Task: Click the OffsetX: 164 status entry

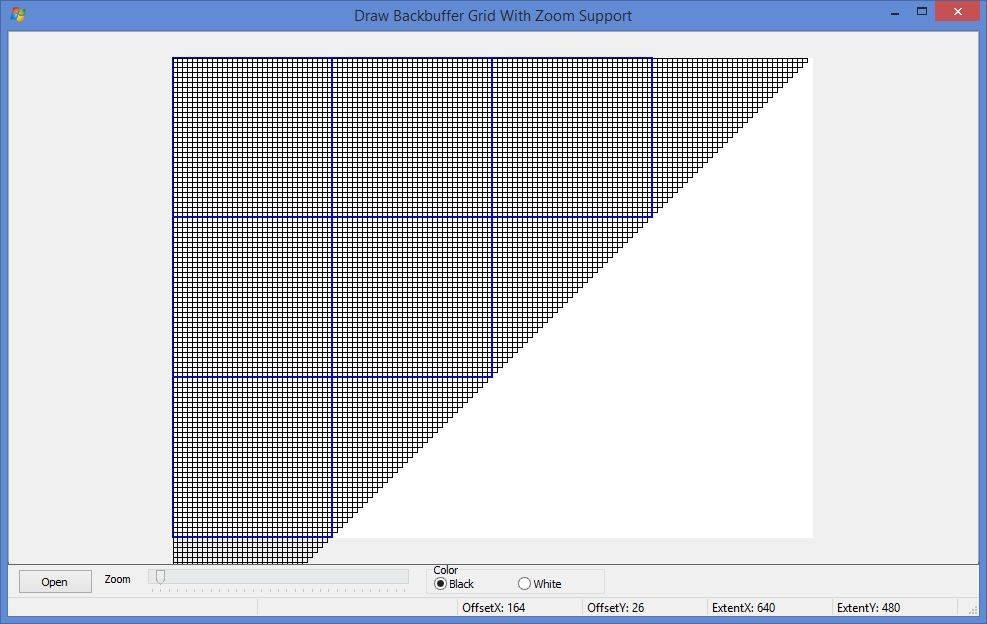Action: pyautogui.click(x=494, y=608)
